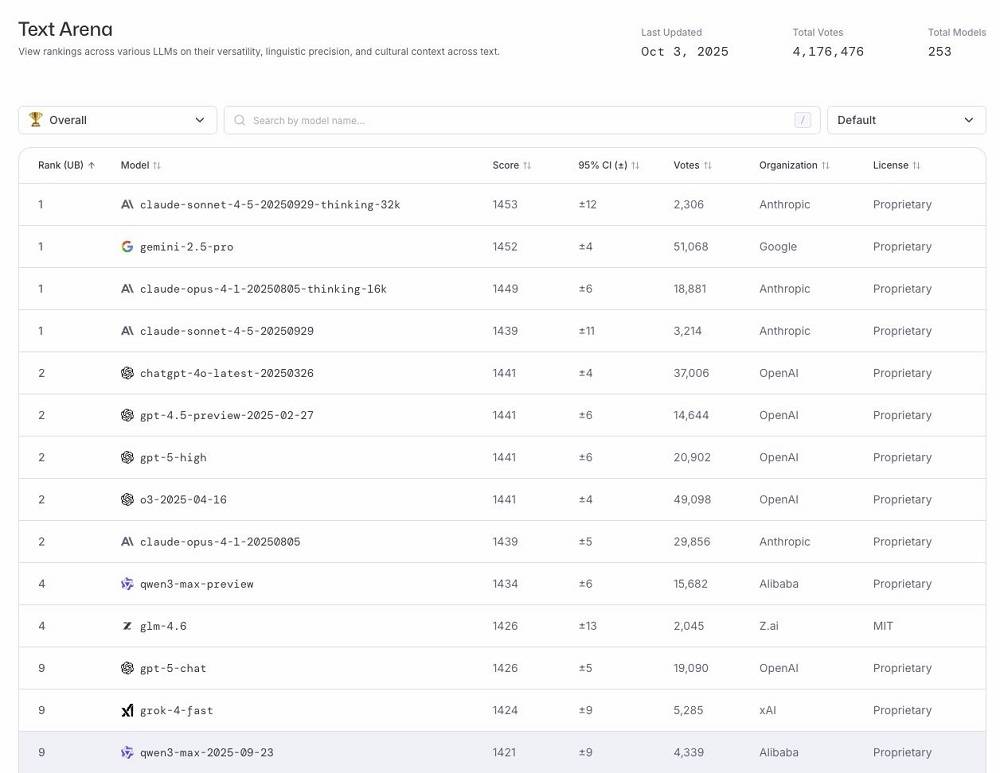Sort by the Organization column header

pos(794,166)
